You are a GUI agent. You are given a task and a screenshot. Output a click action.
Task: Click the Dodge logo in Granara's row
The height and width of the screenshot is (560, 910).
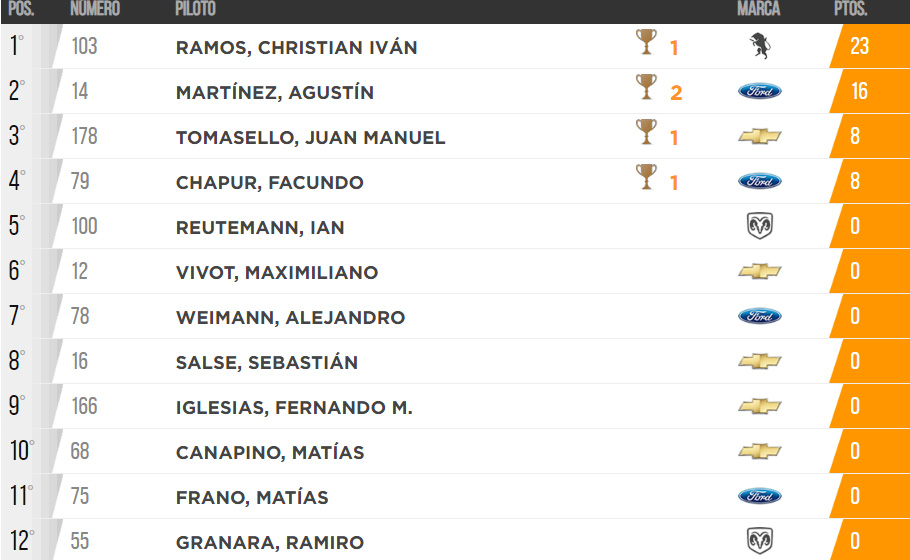click(760, 541)
